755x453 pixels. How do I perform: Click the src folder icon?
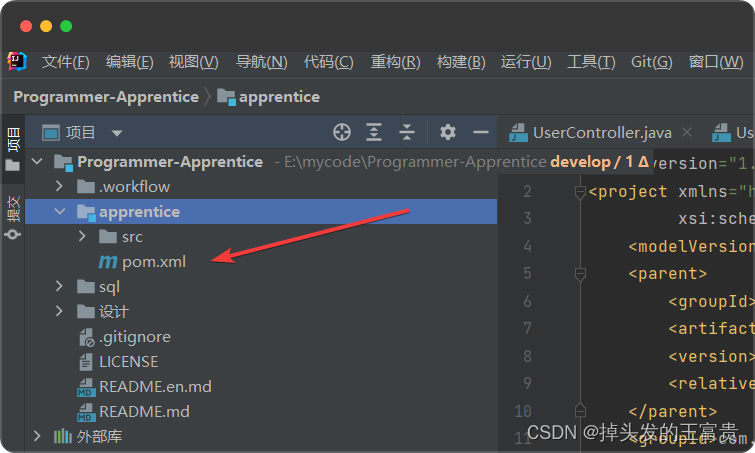coord(108,236)
